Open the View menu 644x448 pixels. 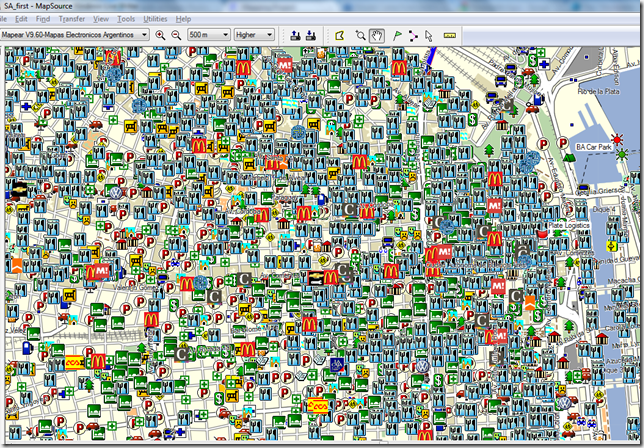coord(101,19)
